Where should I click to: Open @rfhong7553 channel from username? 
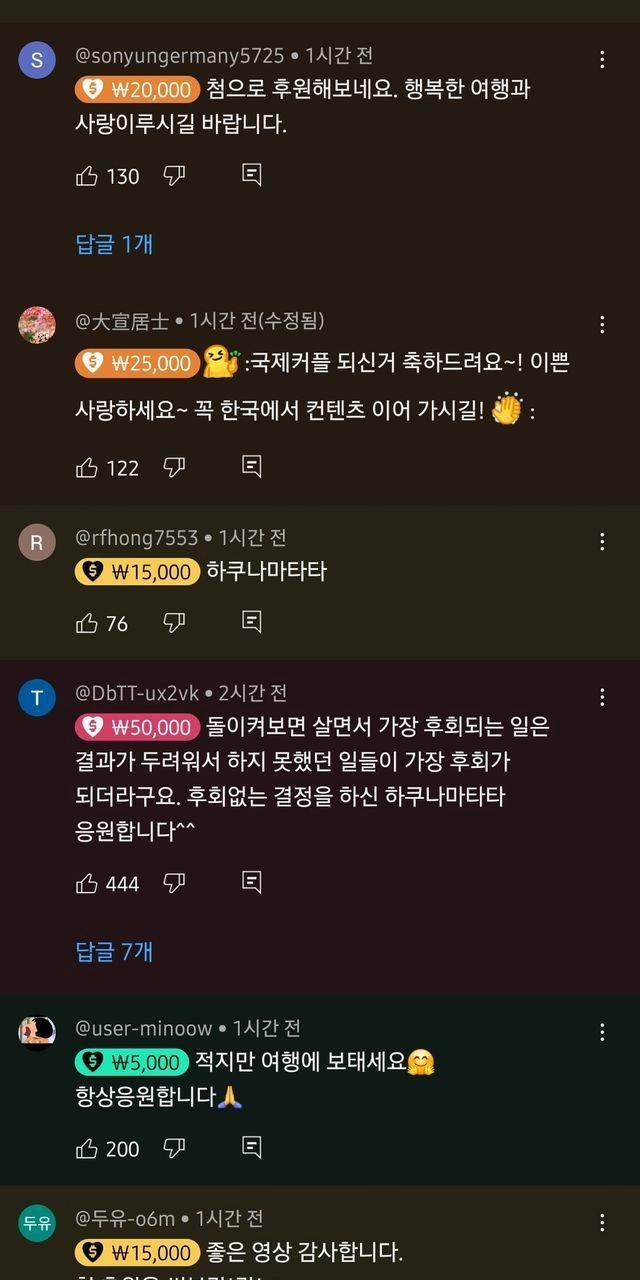coord(137,538)
